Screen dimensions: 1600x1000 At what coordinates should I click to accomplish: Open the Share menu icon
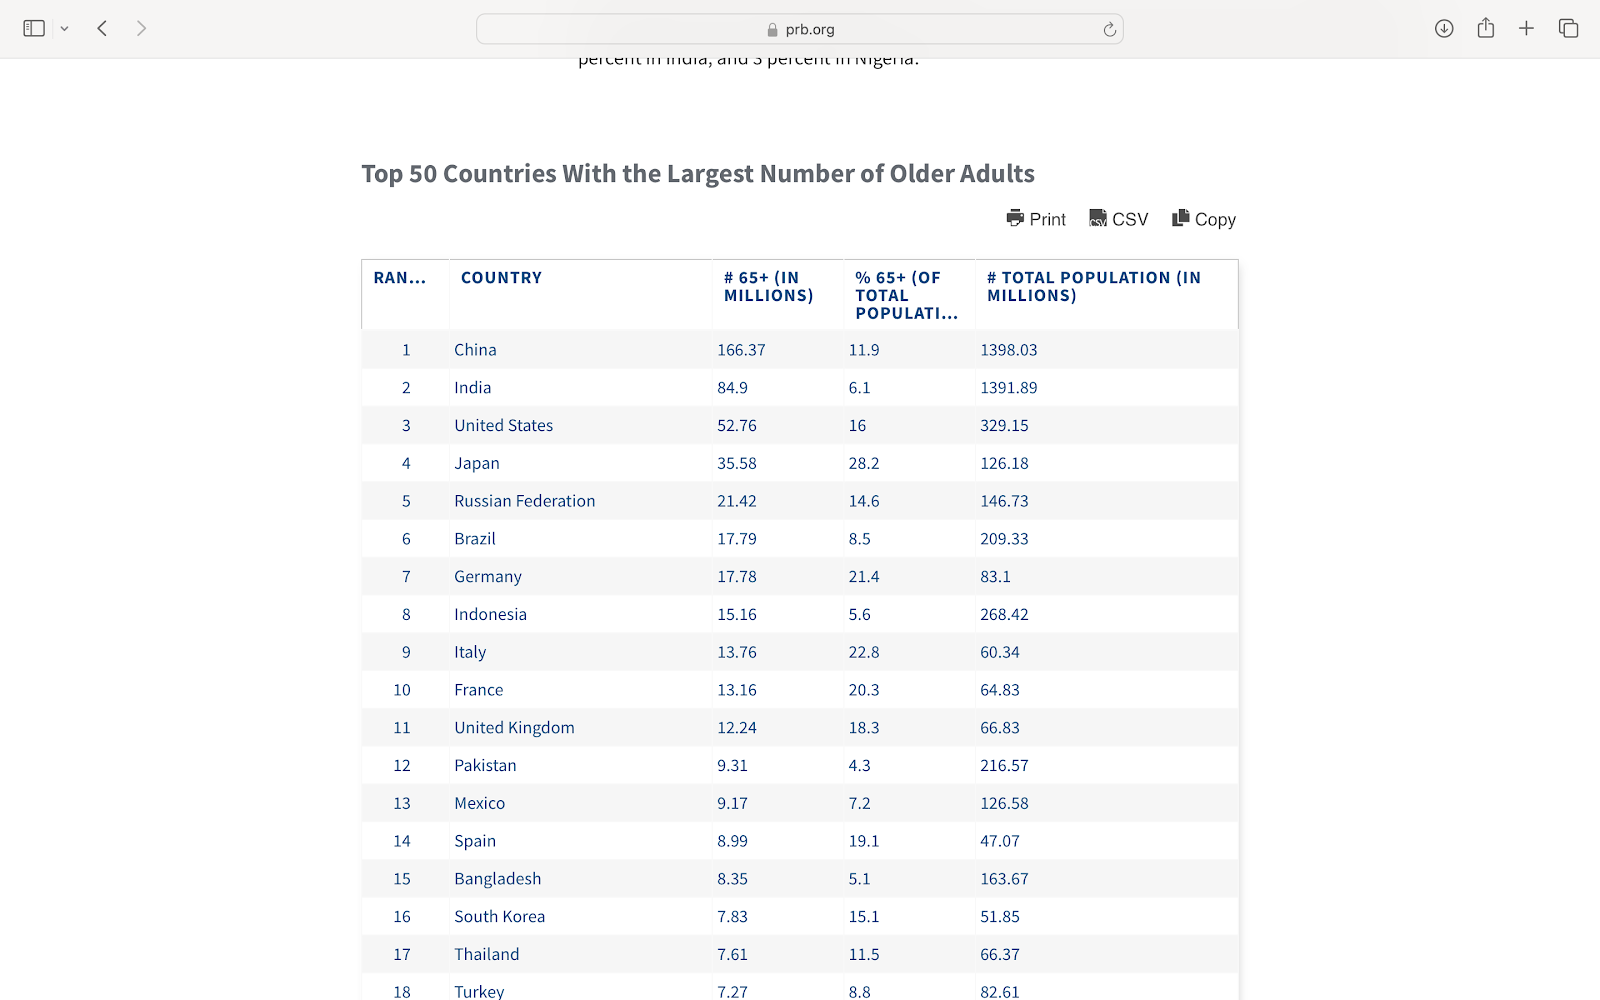tap(1485, 29)
